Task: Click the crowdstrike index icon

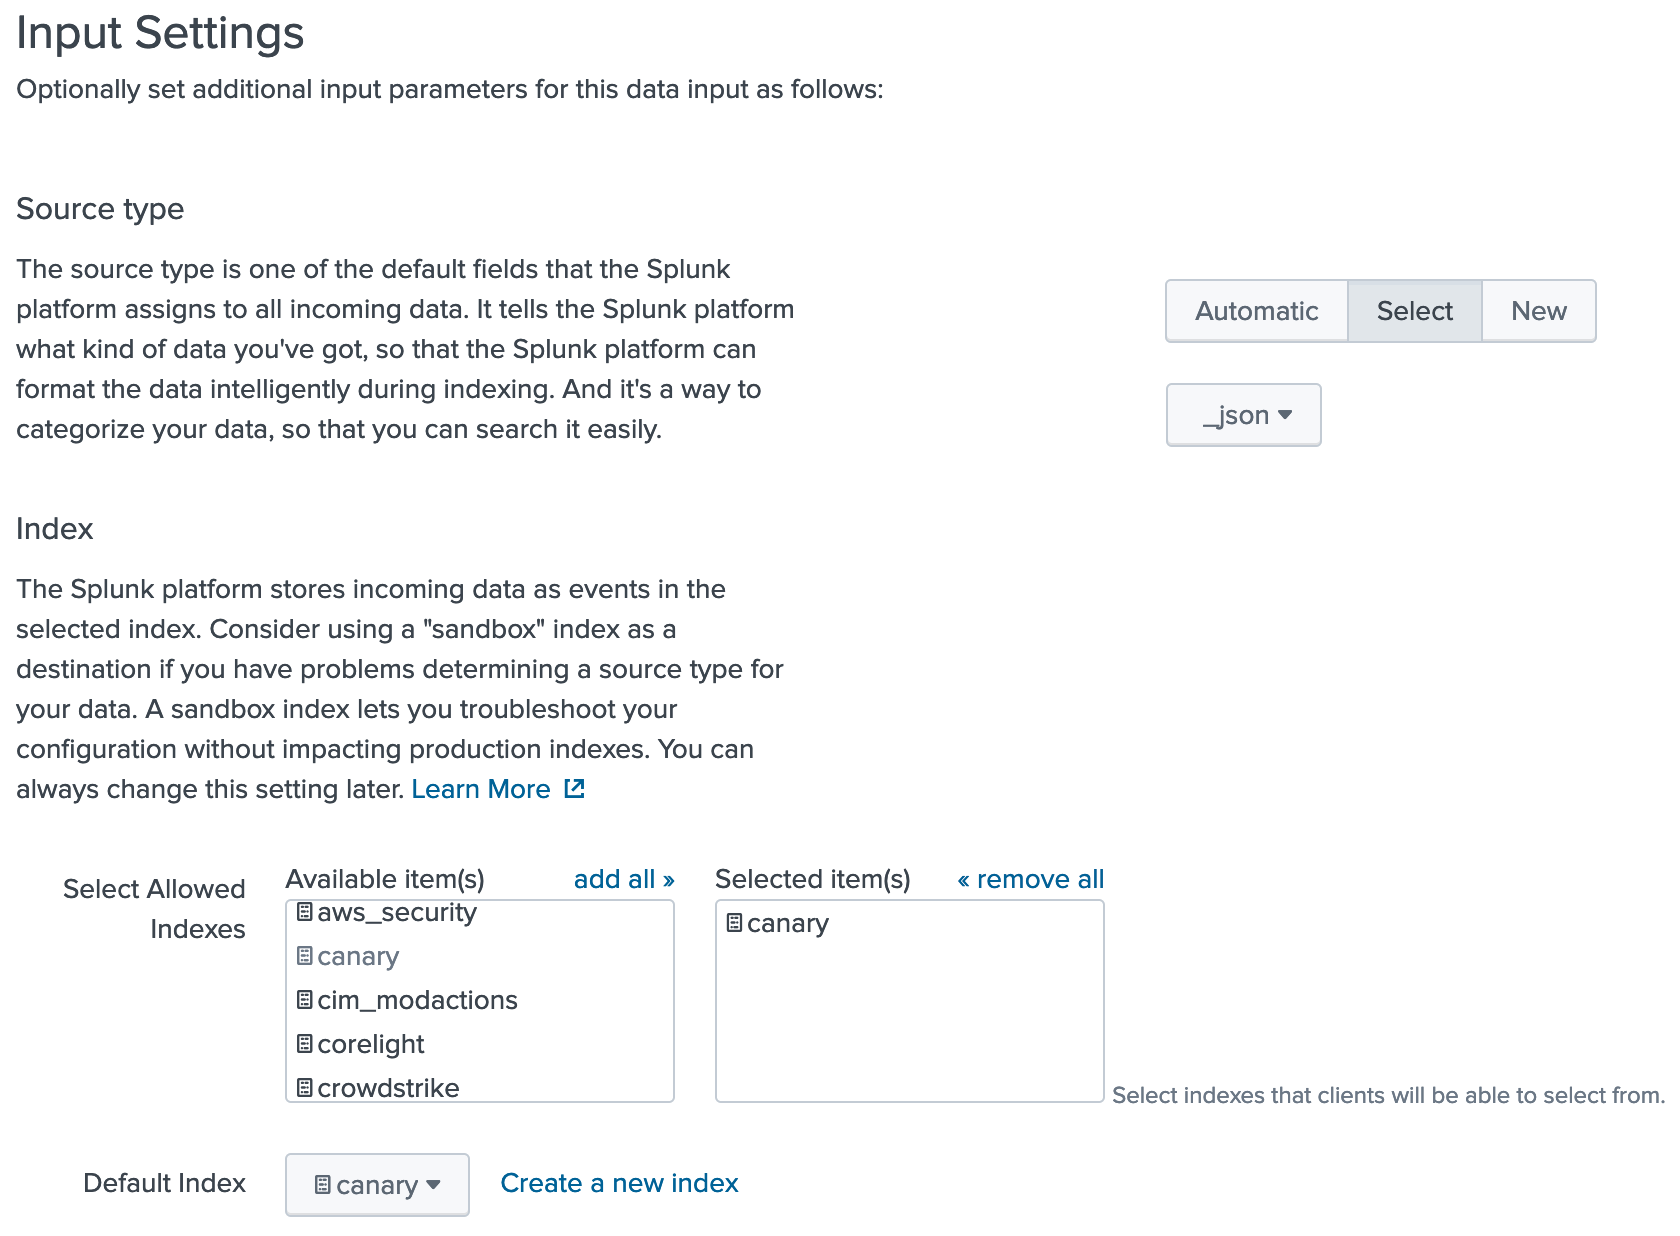Action: 305,1087
